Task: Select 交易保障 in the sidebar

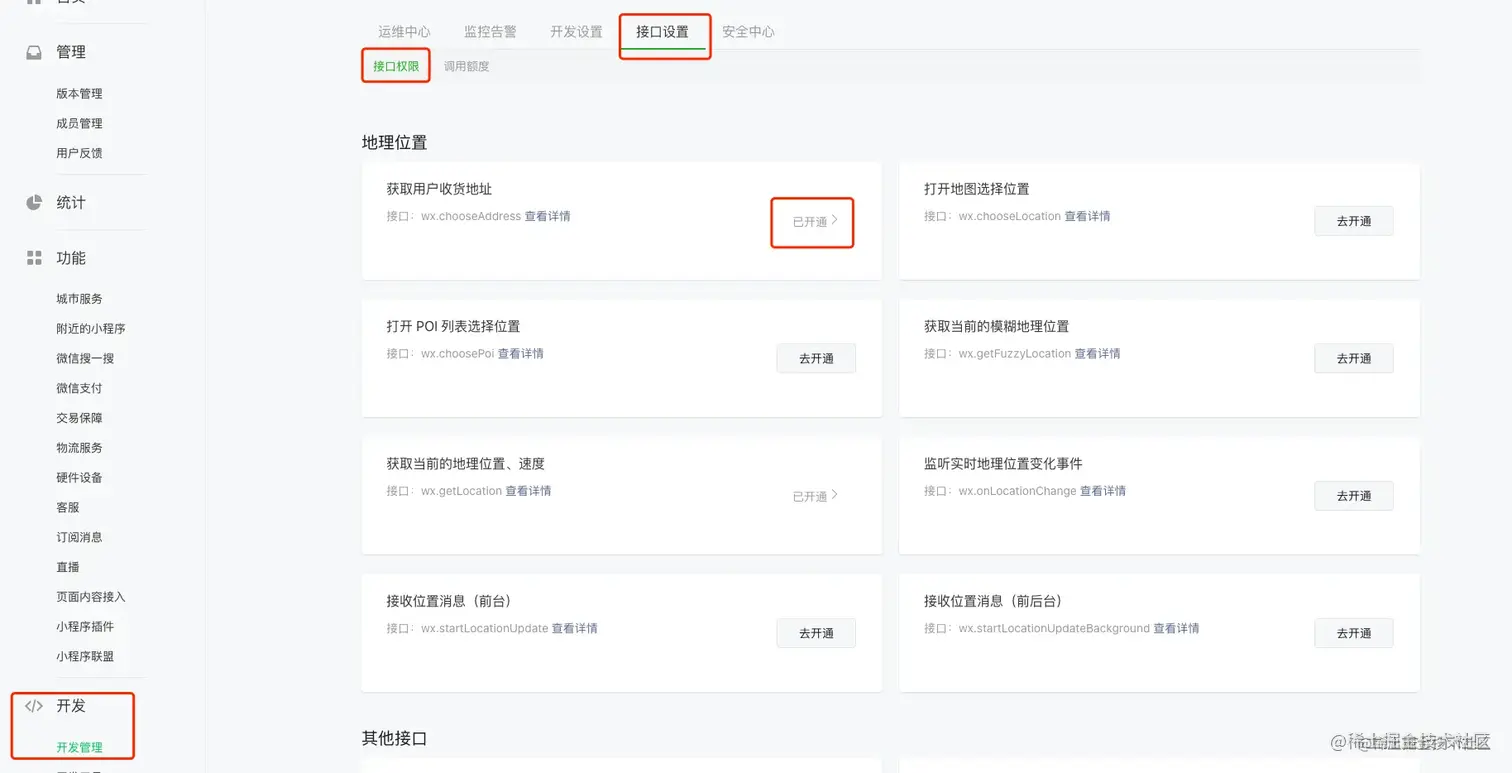Action: click(79, 418)
